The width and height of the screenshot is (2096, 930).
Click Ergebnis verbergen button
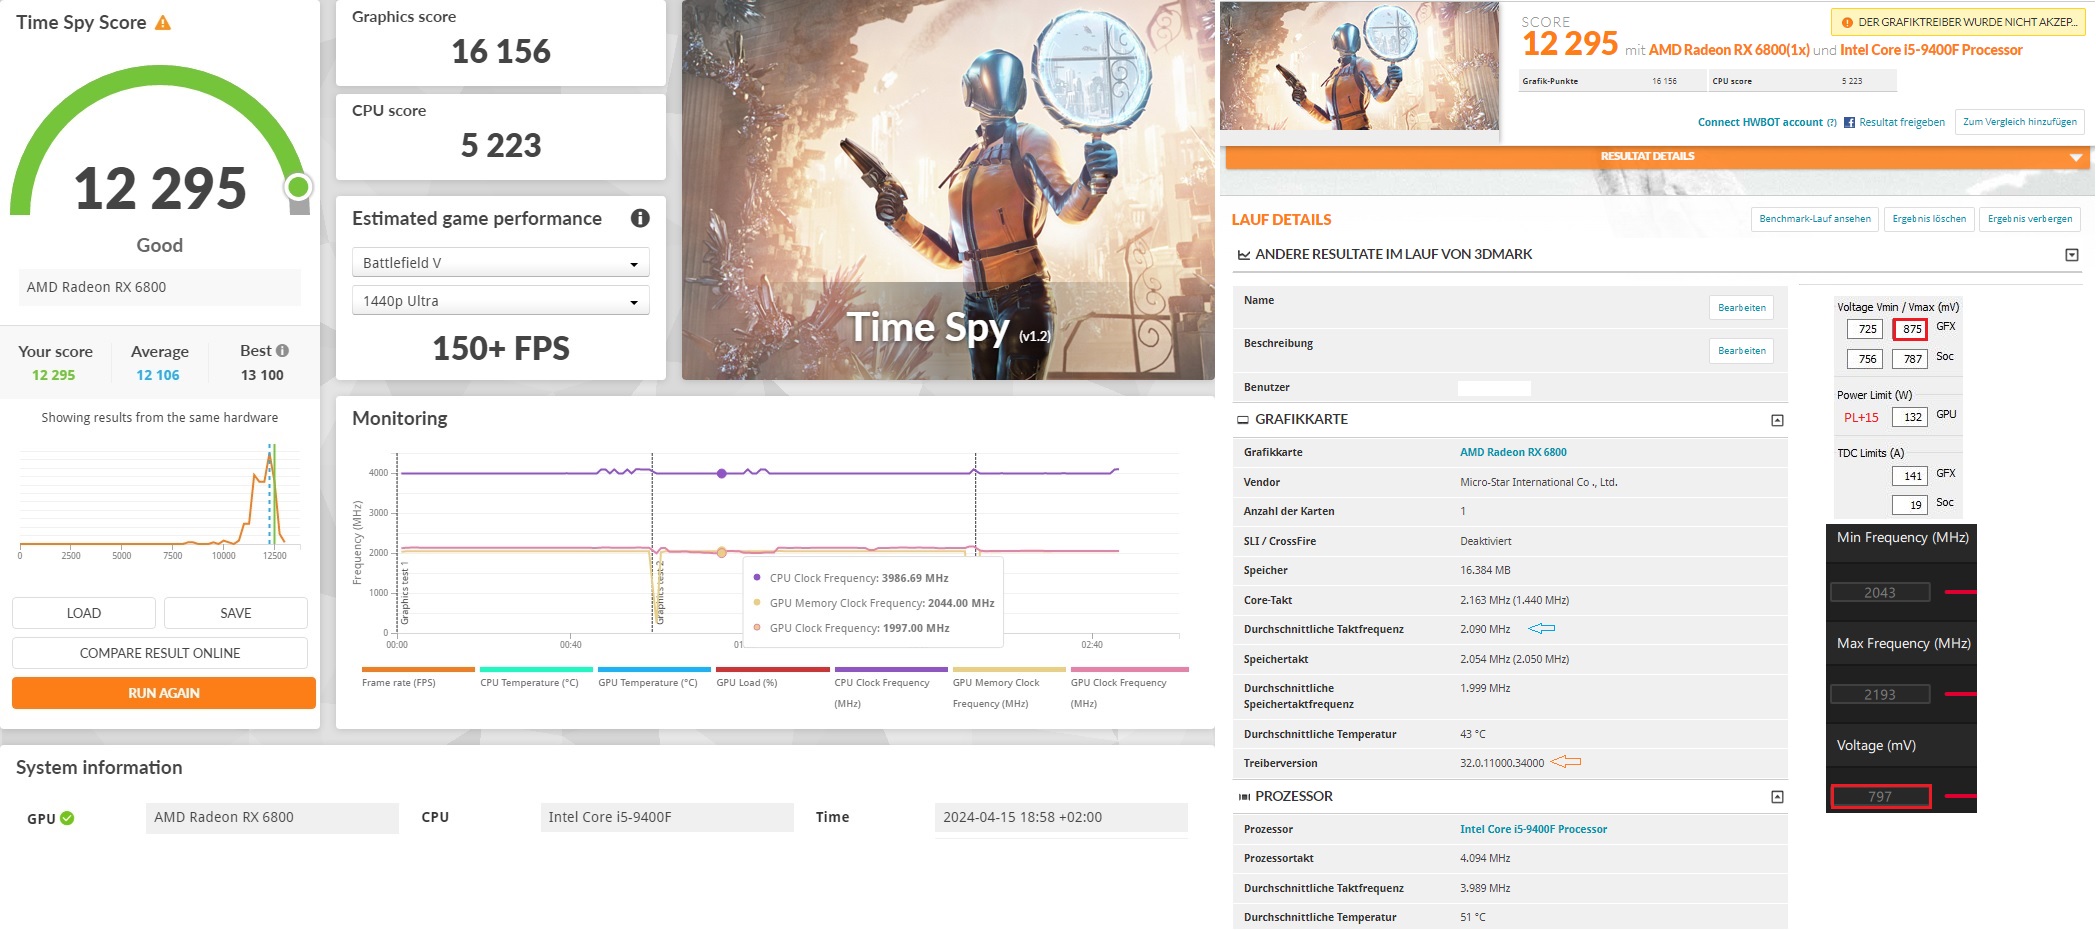[x=2030, y=219]
